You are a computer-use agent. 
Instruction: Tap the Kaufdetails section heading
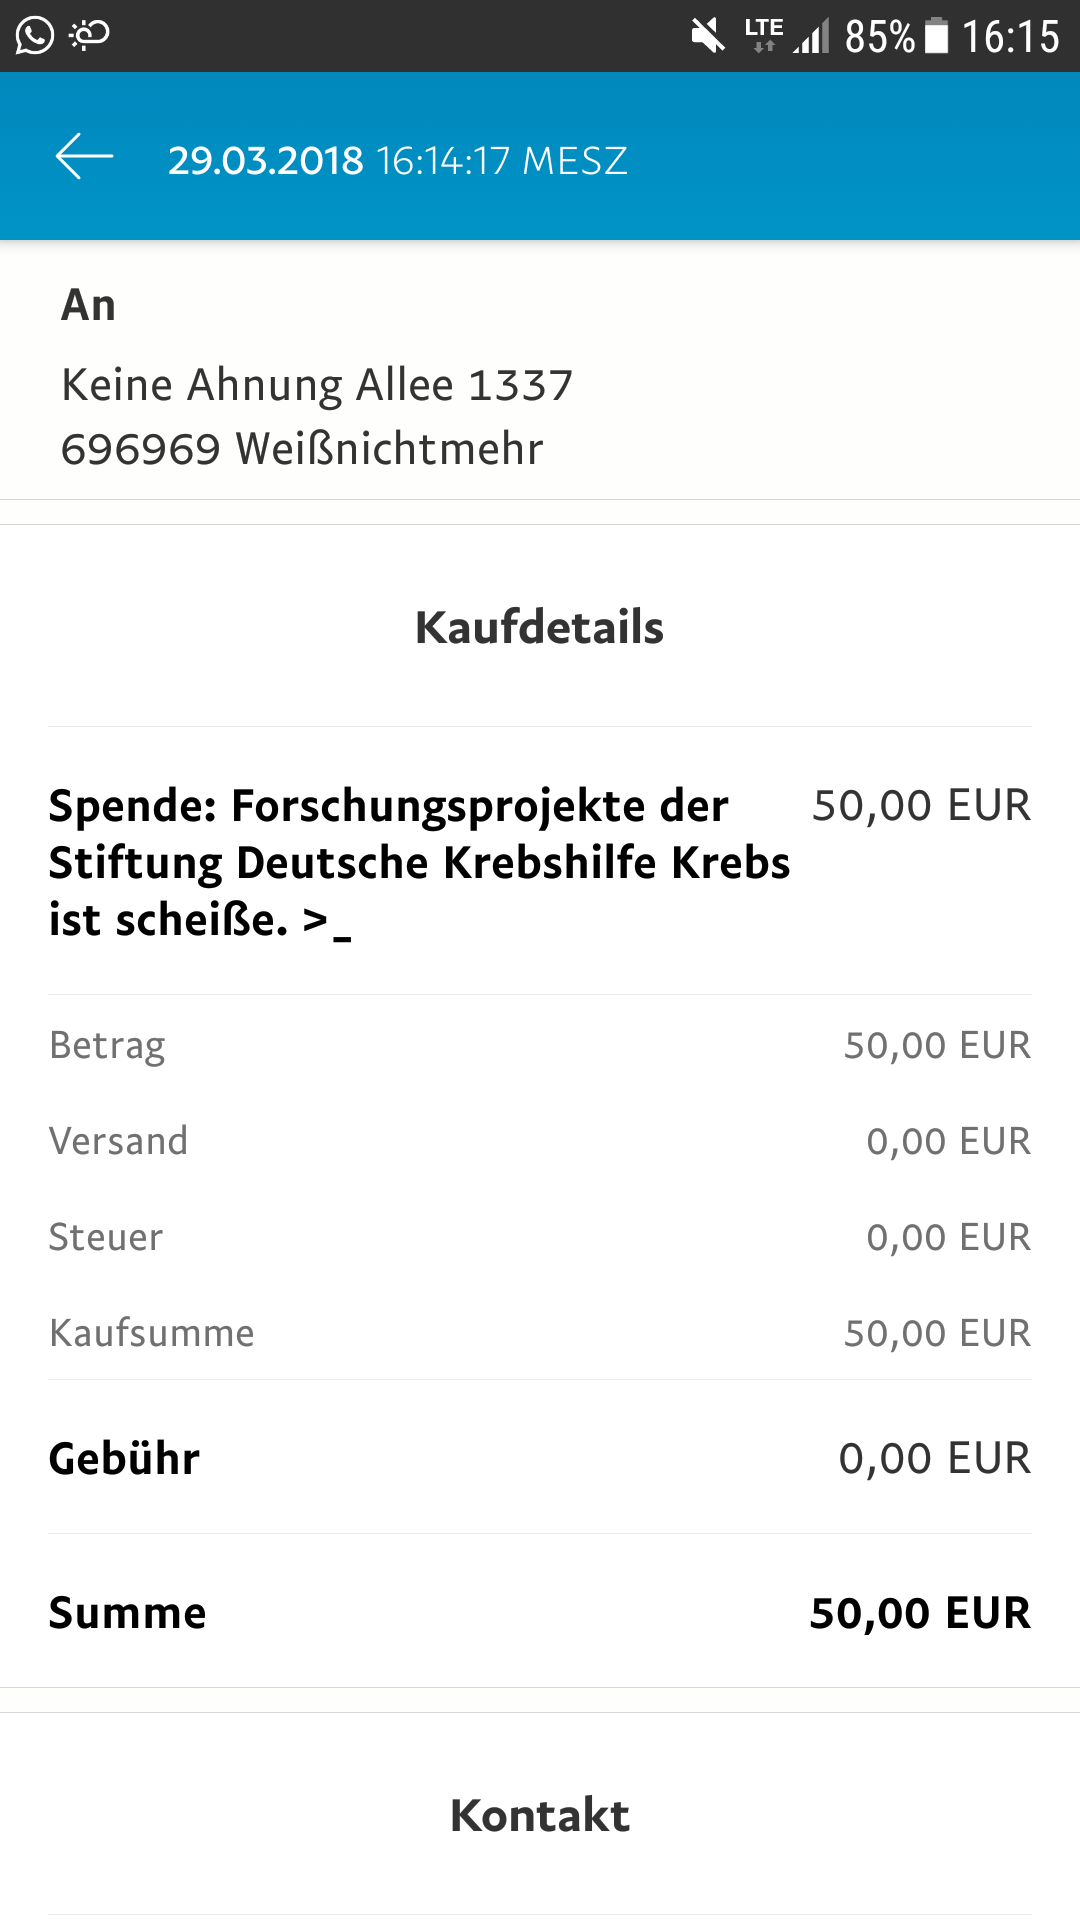click(x=540, y=627)
